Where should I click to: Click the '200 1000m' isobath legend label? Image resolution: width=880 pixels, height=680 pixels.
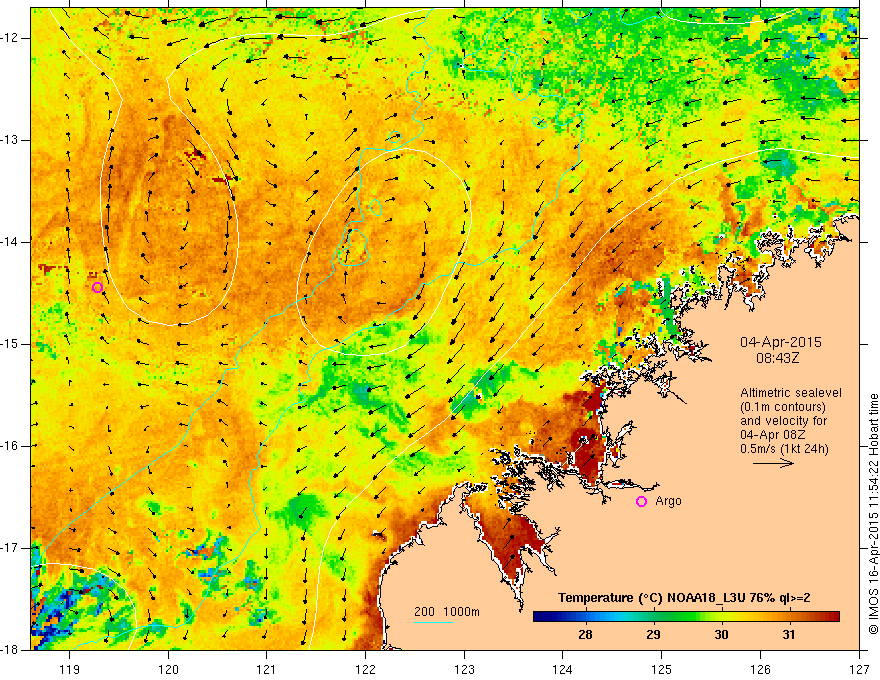pos(447,612)
